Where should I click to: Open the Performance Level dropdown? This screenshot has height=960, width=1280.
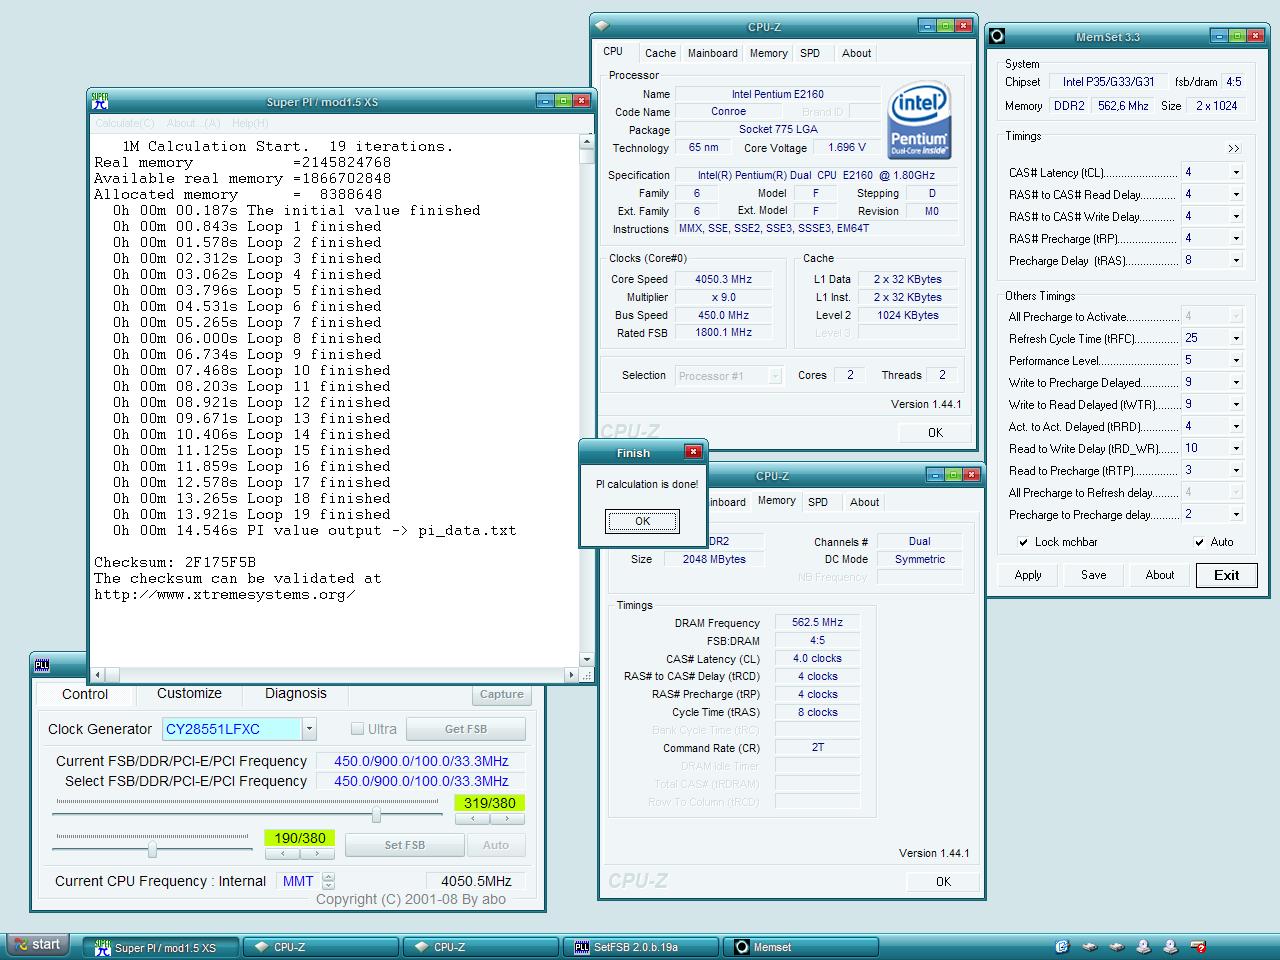pos(1236,360)
